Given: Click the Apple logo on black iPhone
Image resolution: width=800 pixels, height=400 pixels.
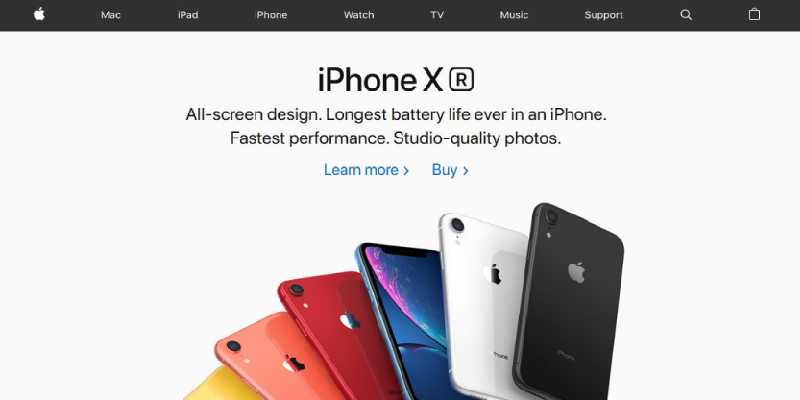Looking at the screenshot, I should [577, 272].
